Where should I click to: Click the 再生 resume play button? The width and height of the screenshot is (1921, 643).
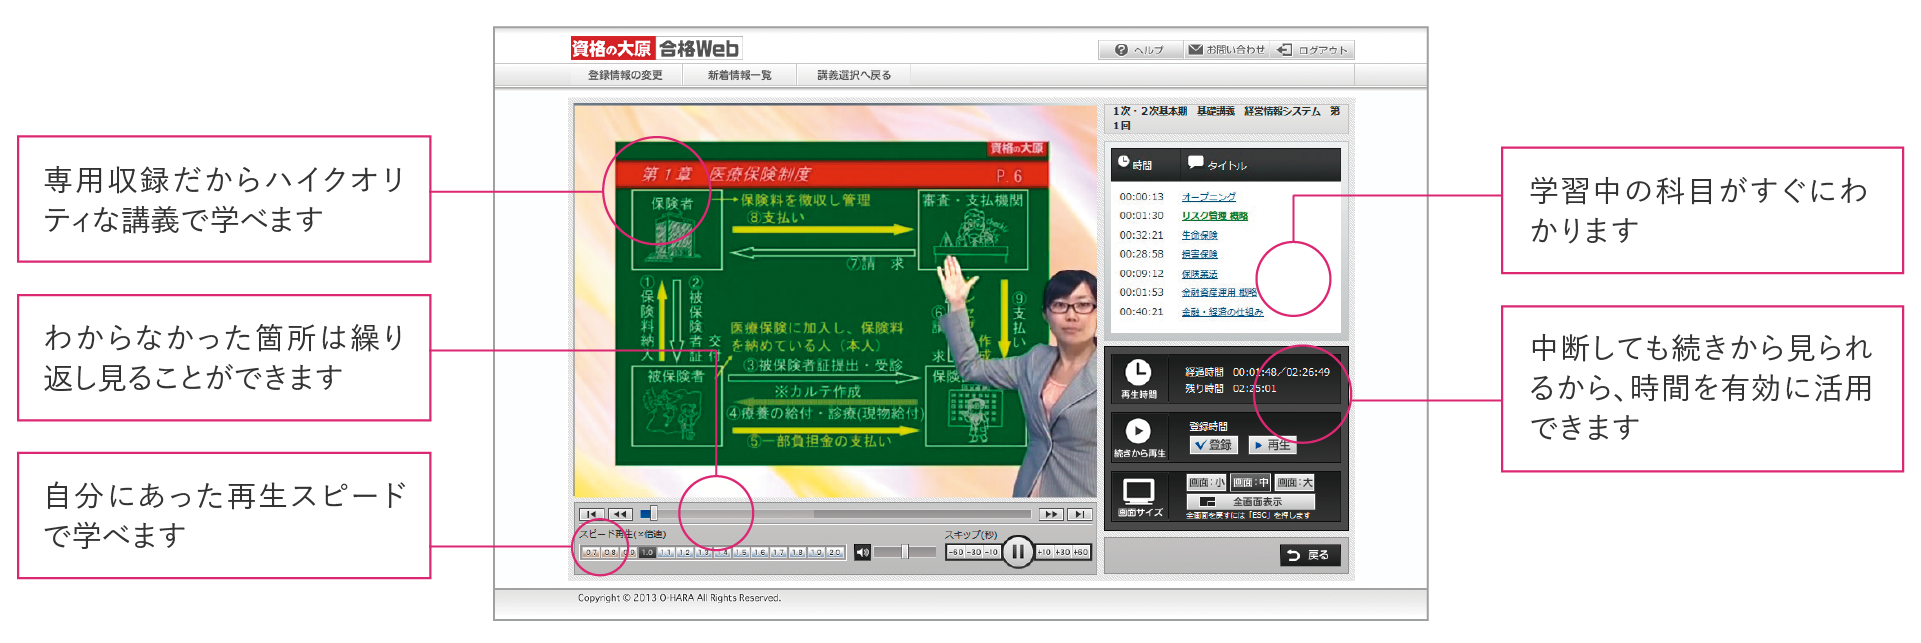click(x=1272, y=445)
